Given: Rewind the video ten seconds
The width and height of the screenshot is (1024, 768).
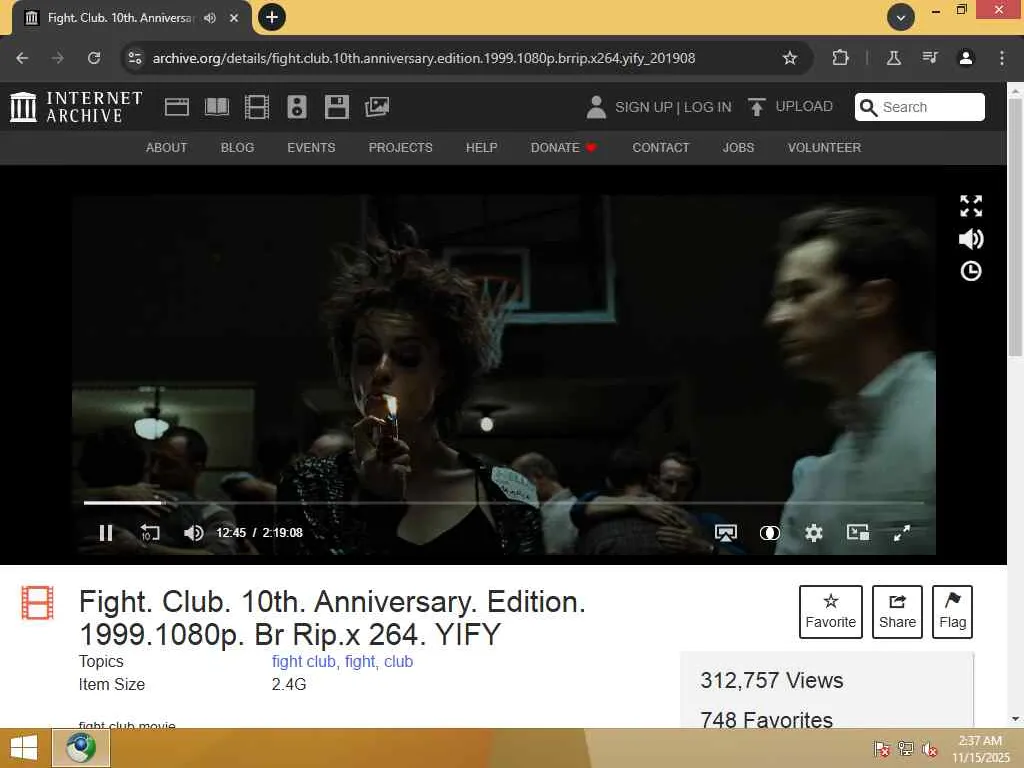Looking at the screenshot, I should tap(150, 533).
